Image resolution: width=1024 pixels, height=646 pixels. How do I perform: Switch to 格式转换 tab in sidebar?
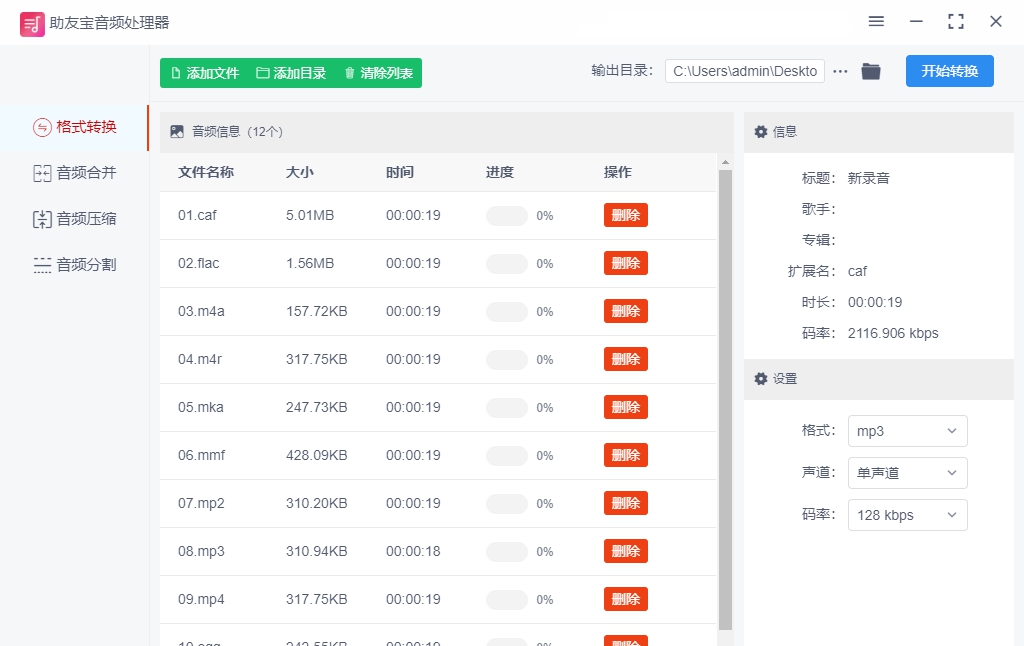75,127
